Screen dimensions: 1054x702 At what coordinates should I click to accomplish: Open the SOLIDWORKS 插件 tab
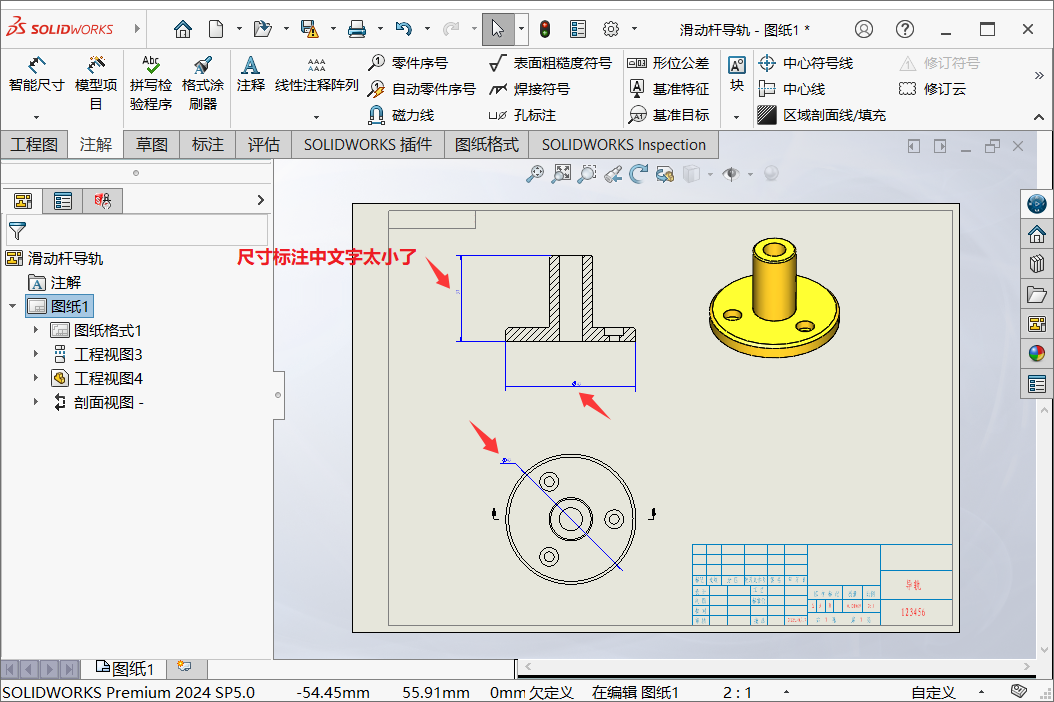pos(368,145)
